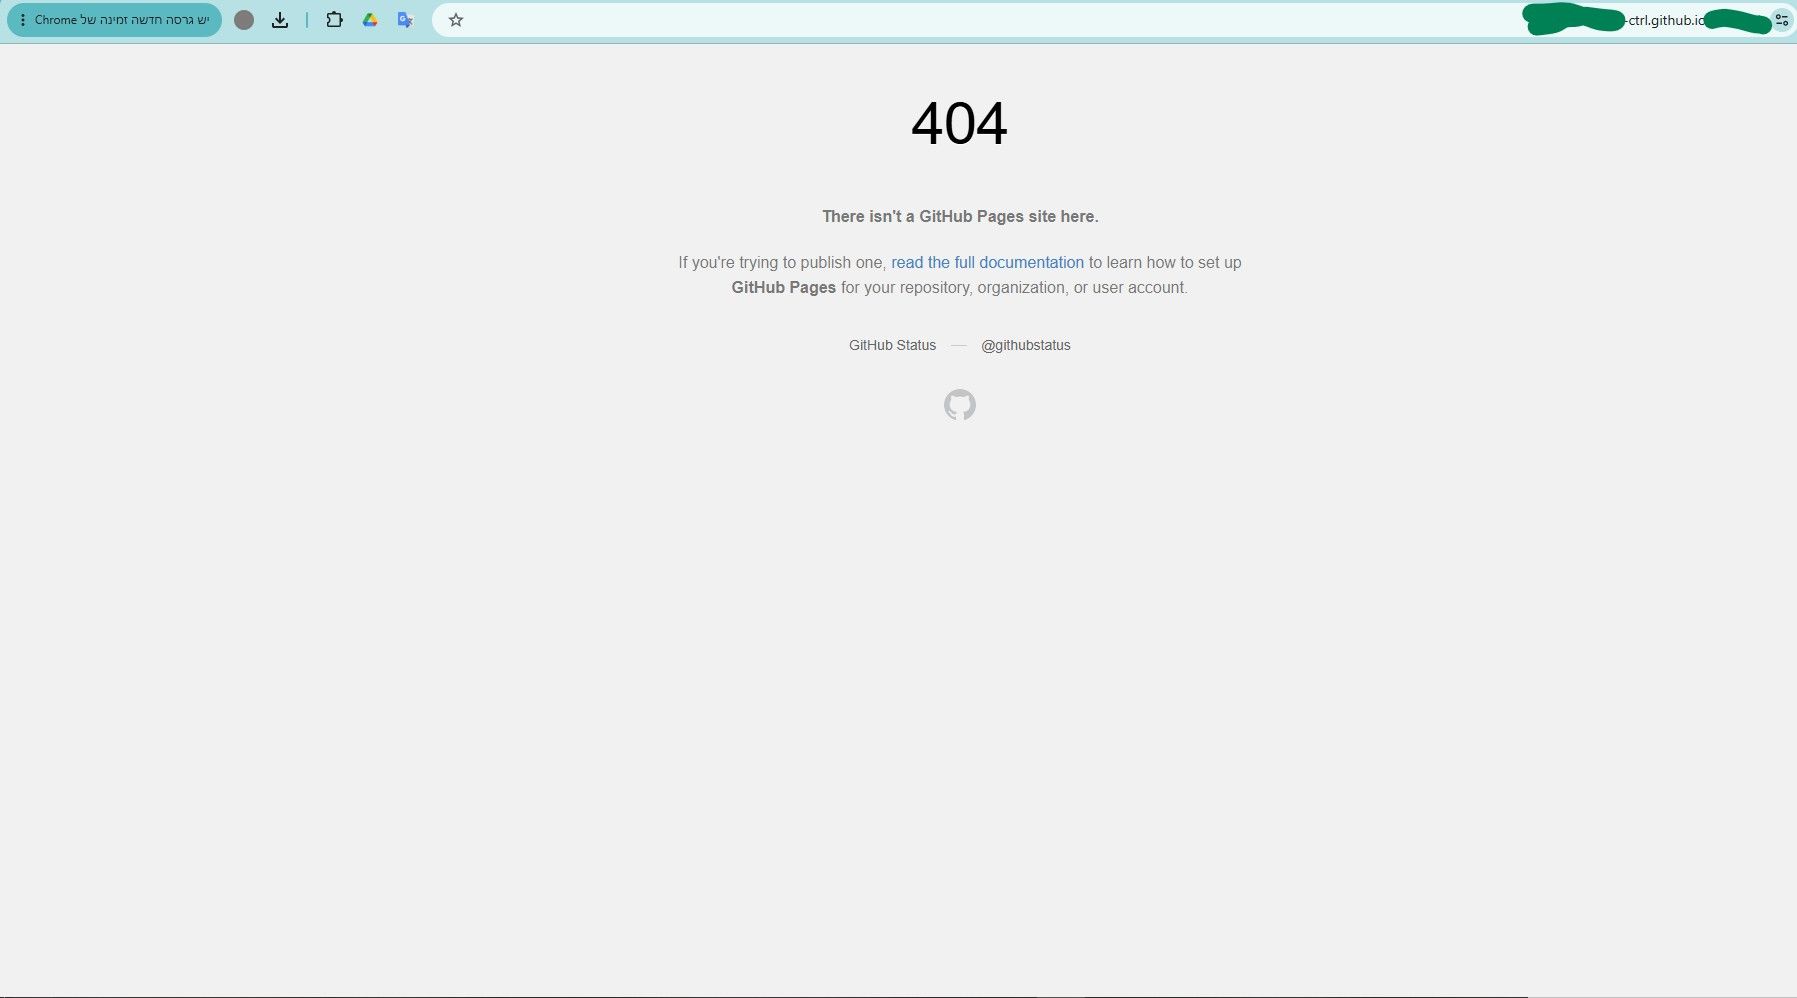This screenshot has width=1797, height=998.
Task: Click the GitHub Octocat logo
Action: coord(960,405)
